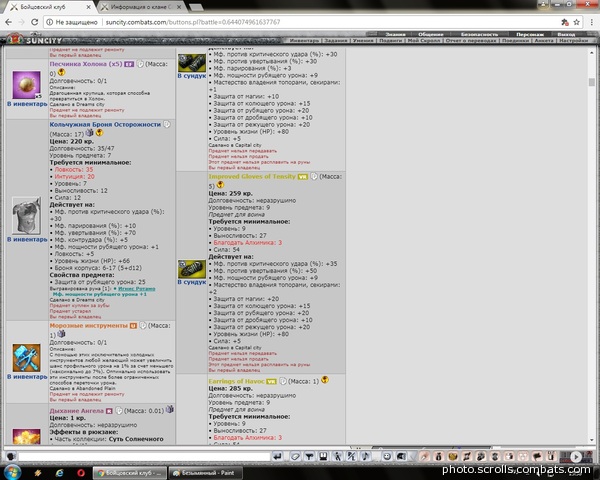Open the Безопасность menu

(479, 34)
